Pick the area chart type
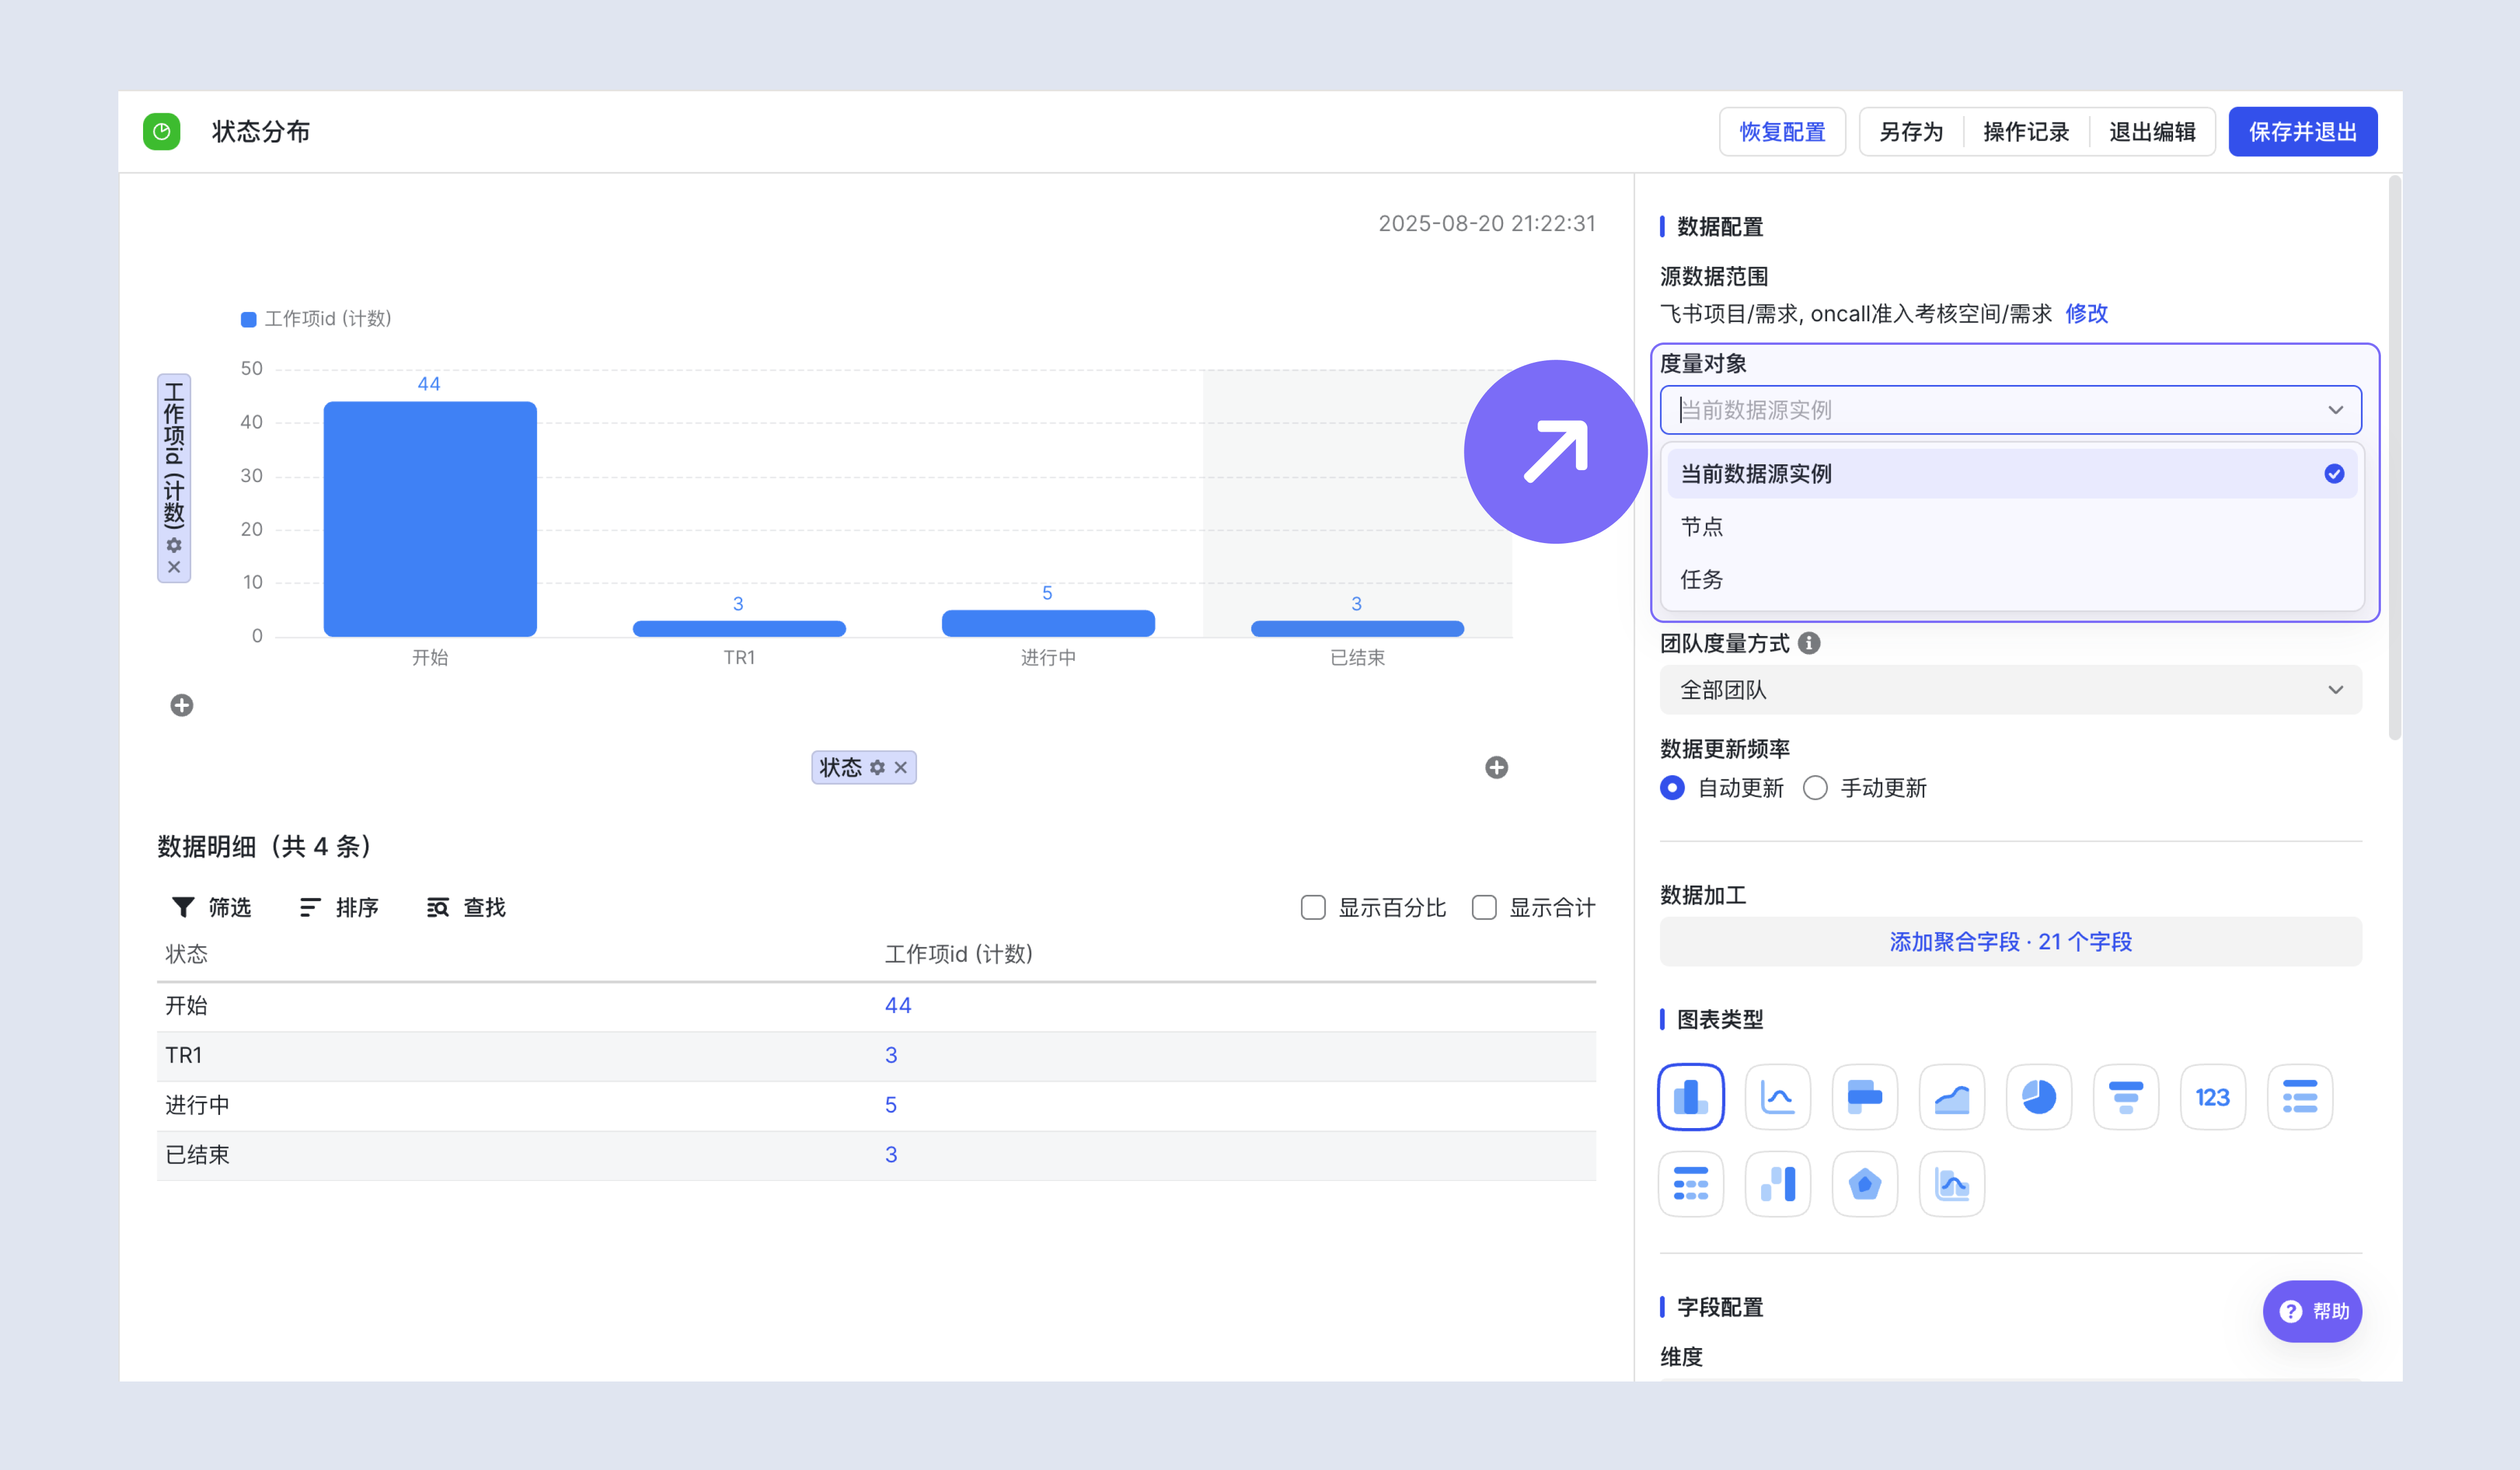The image size is (2520, 1470). click(1951, 1097)
